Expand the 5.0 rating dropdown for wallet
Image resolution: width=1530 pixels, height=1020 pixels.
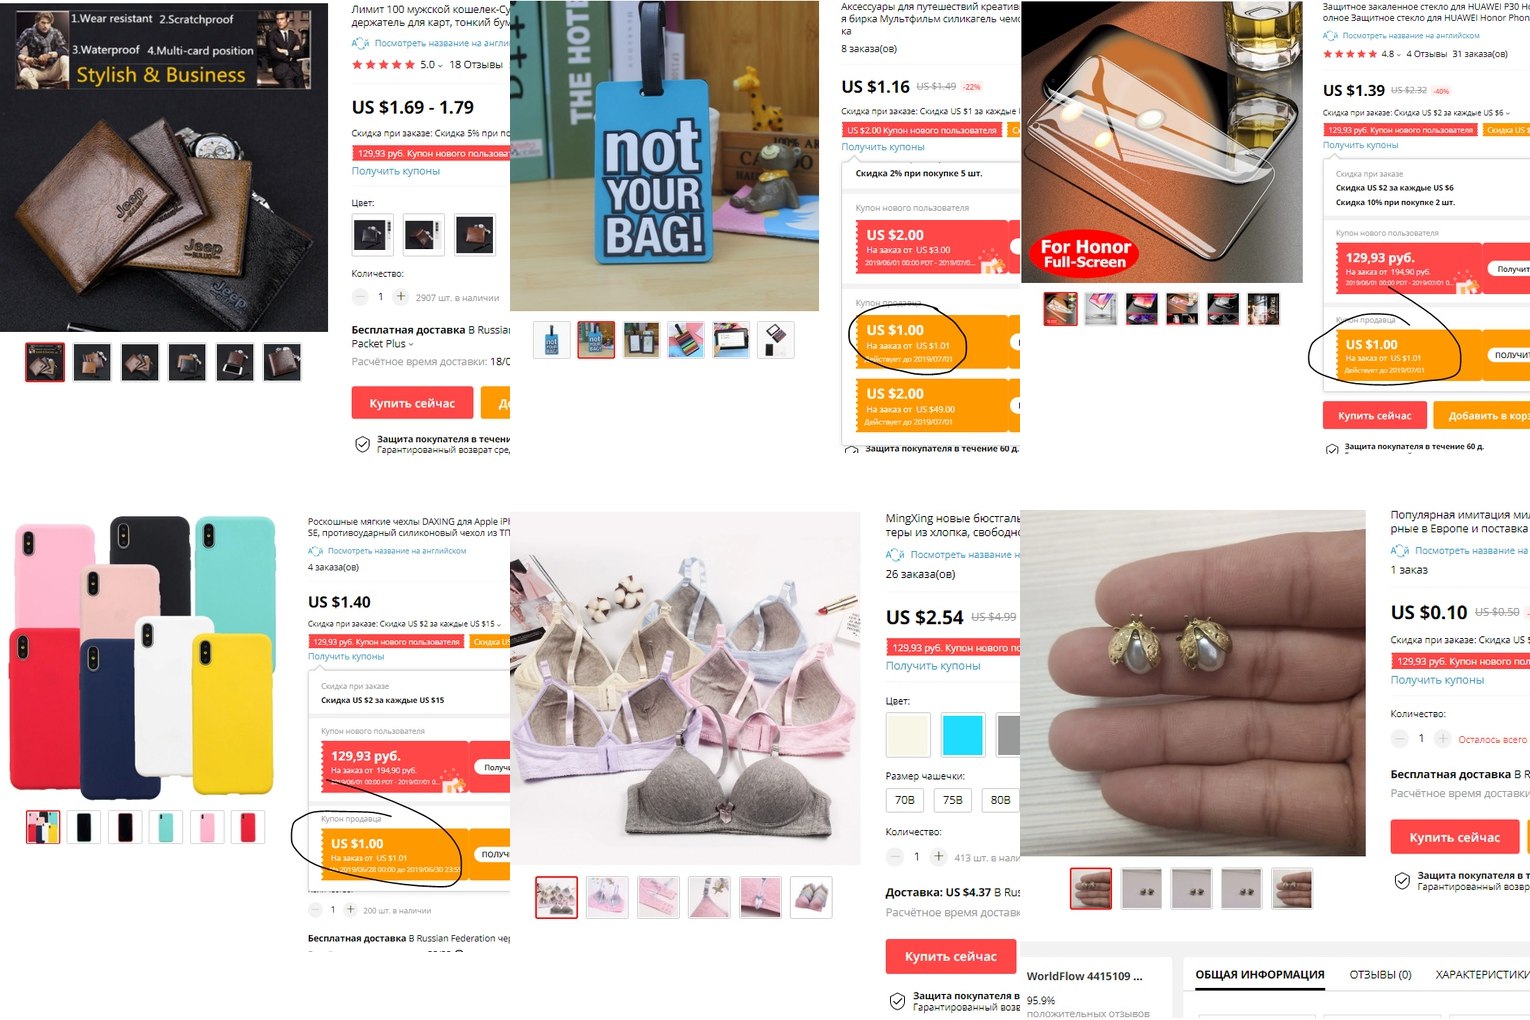440,66
